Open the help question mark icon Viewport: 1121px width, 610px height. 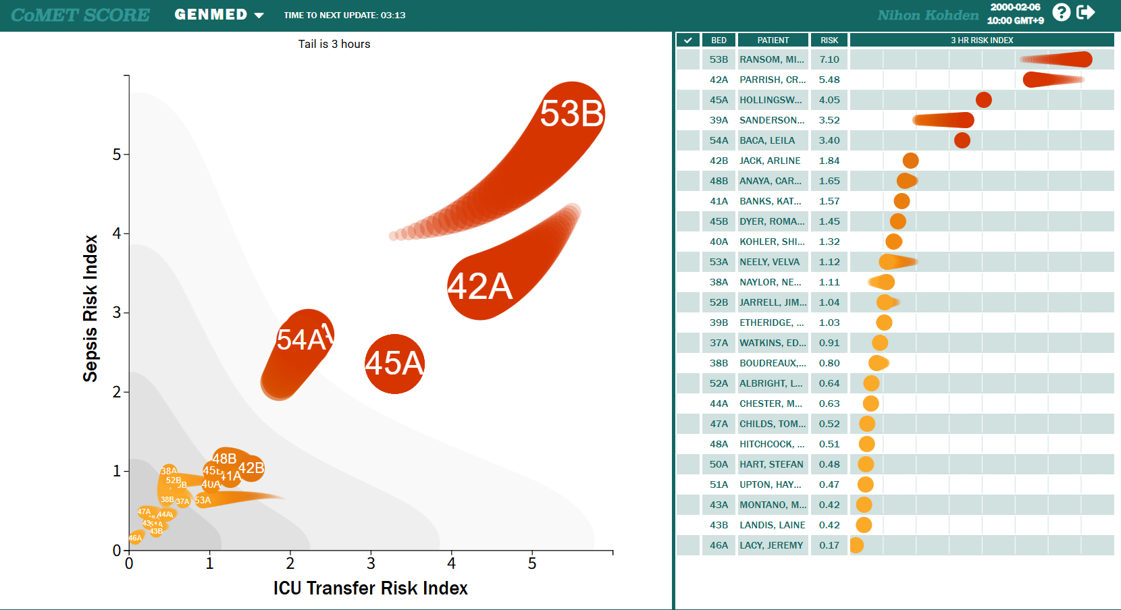click(1062, 12)
